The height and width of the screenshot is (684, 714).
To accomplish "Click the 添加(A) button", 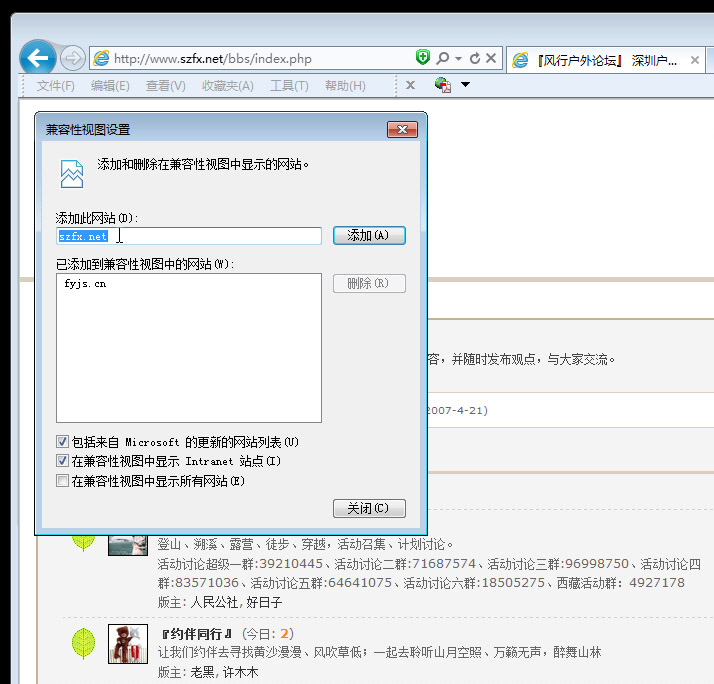I will click(x=369, y=235).
